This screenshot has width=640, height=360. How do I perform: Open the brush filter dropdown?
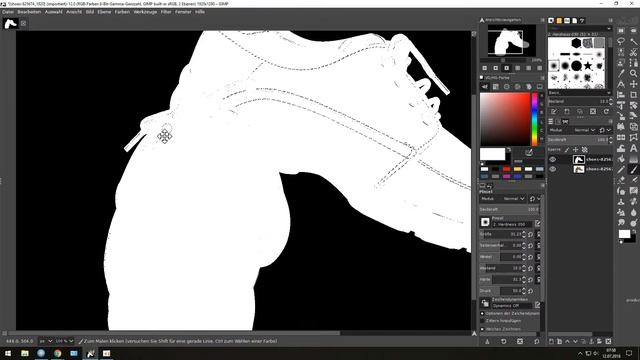[x=579, y=29]
